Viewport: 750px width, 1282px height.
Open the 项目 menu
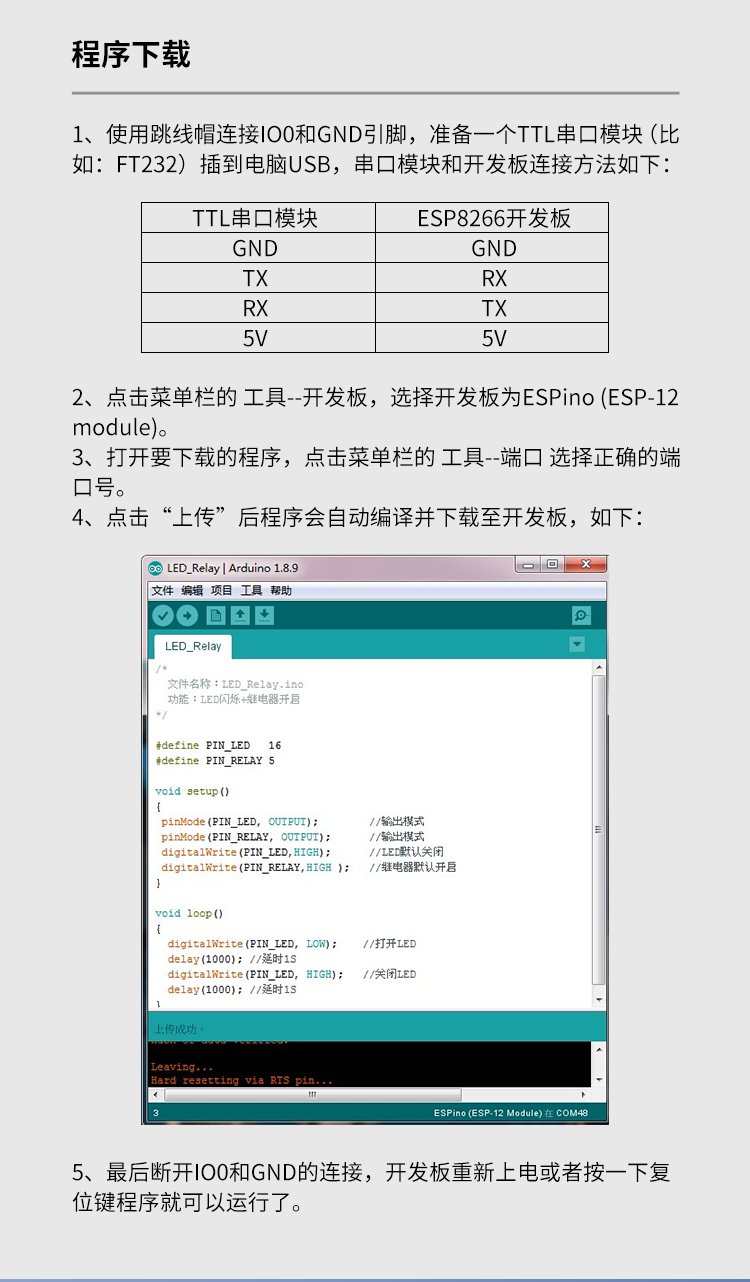[x=221, y=591]
